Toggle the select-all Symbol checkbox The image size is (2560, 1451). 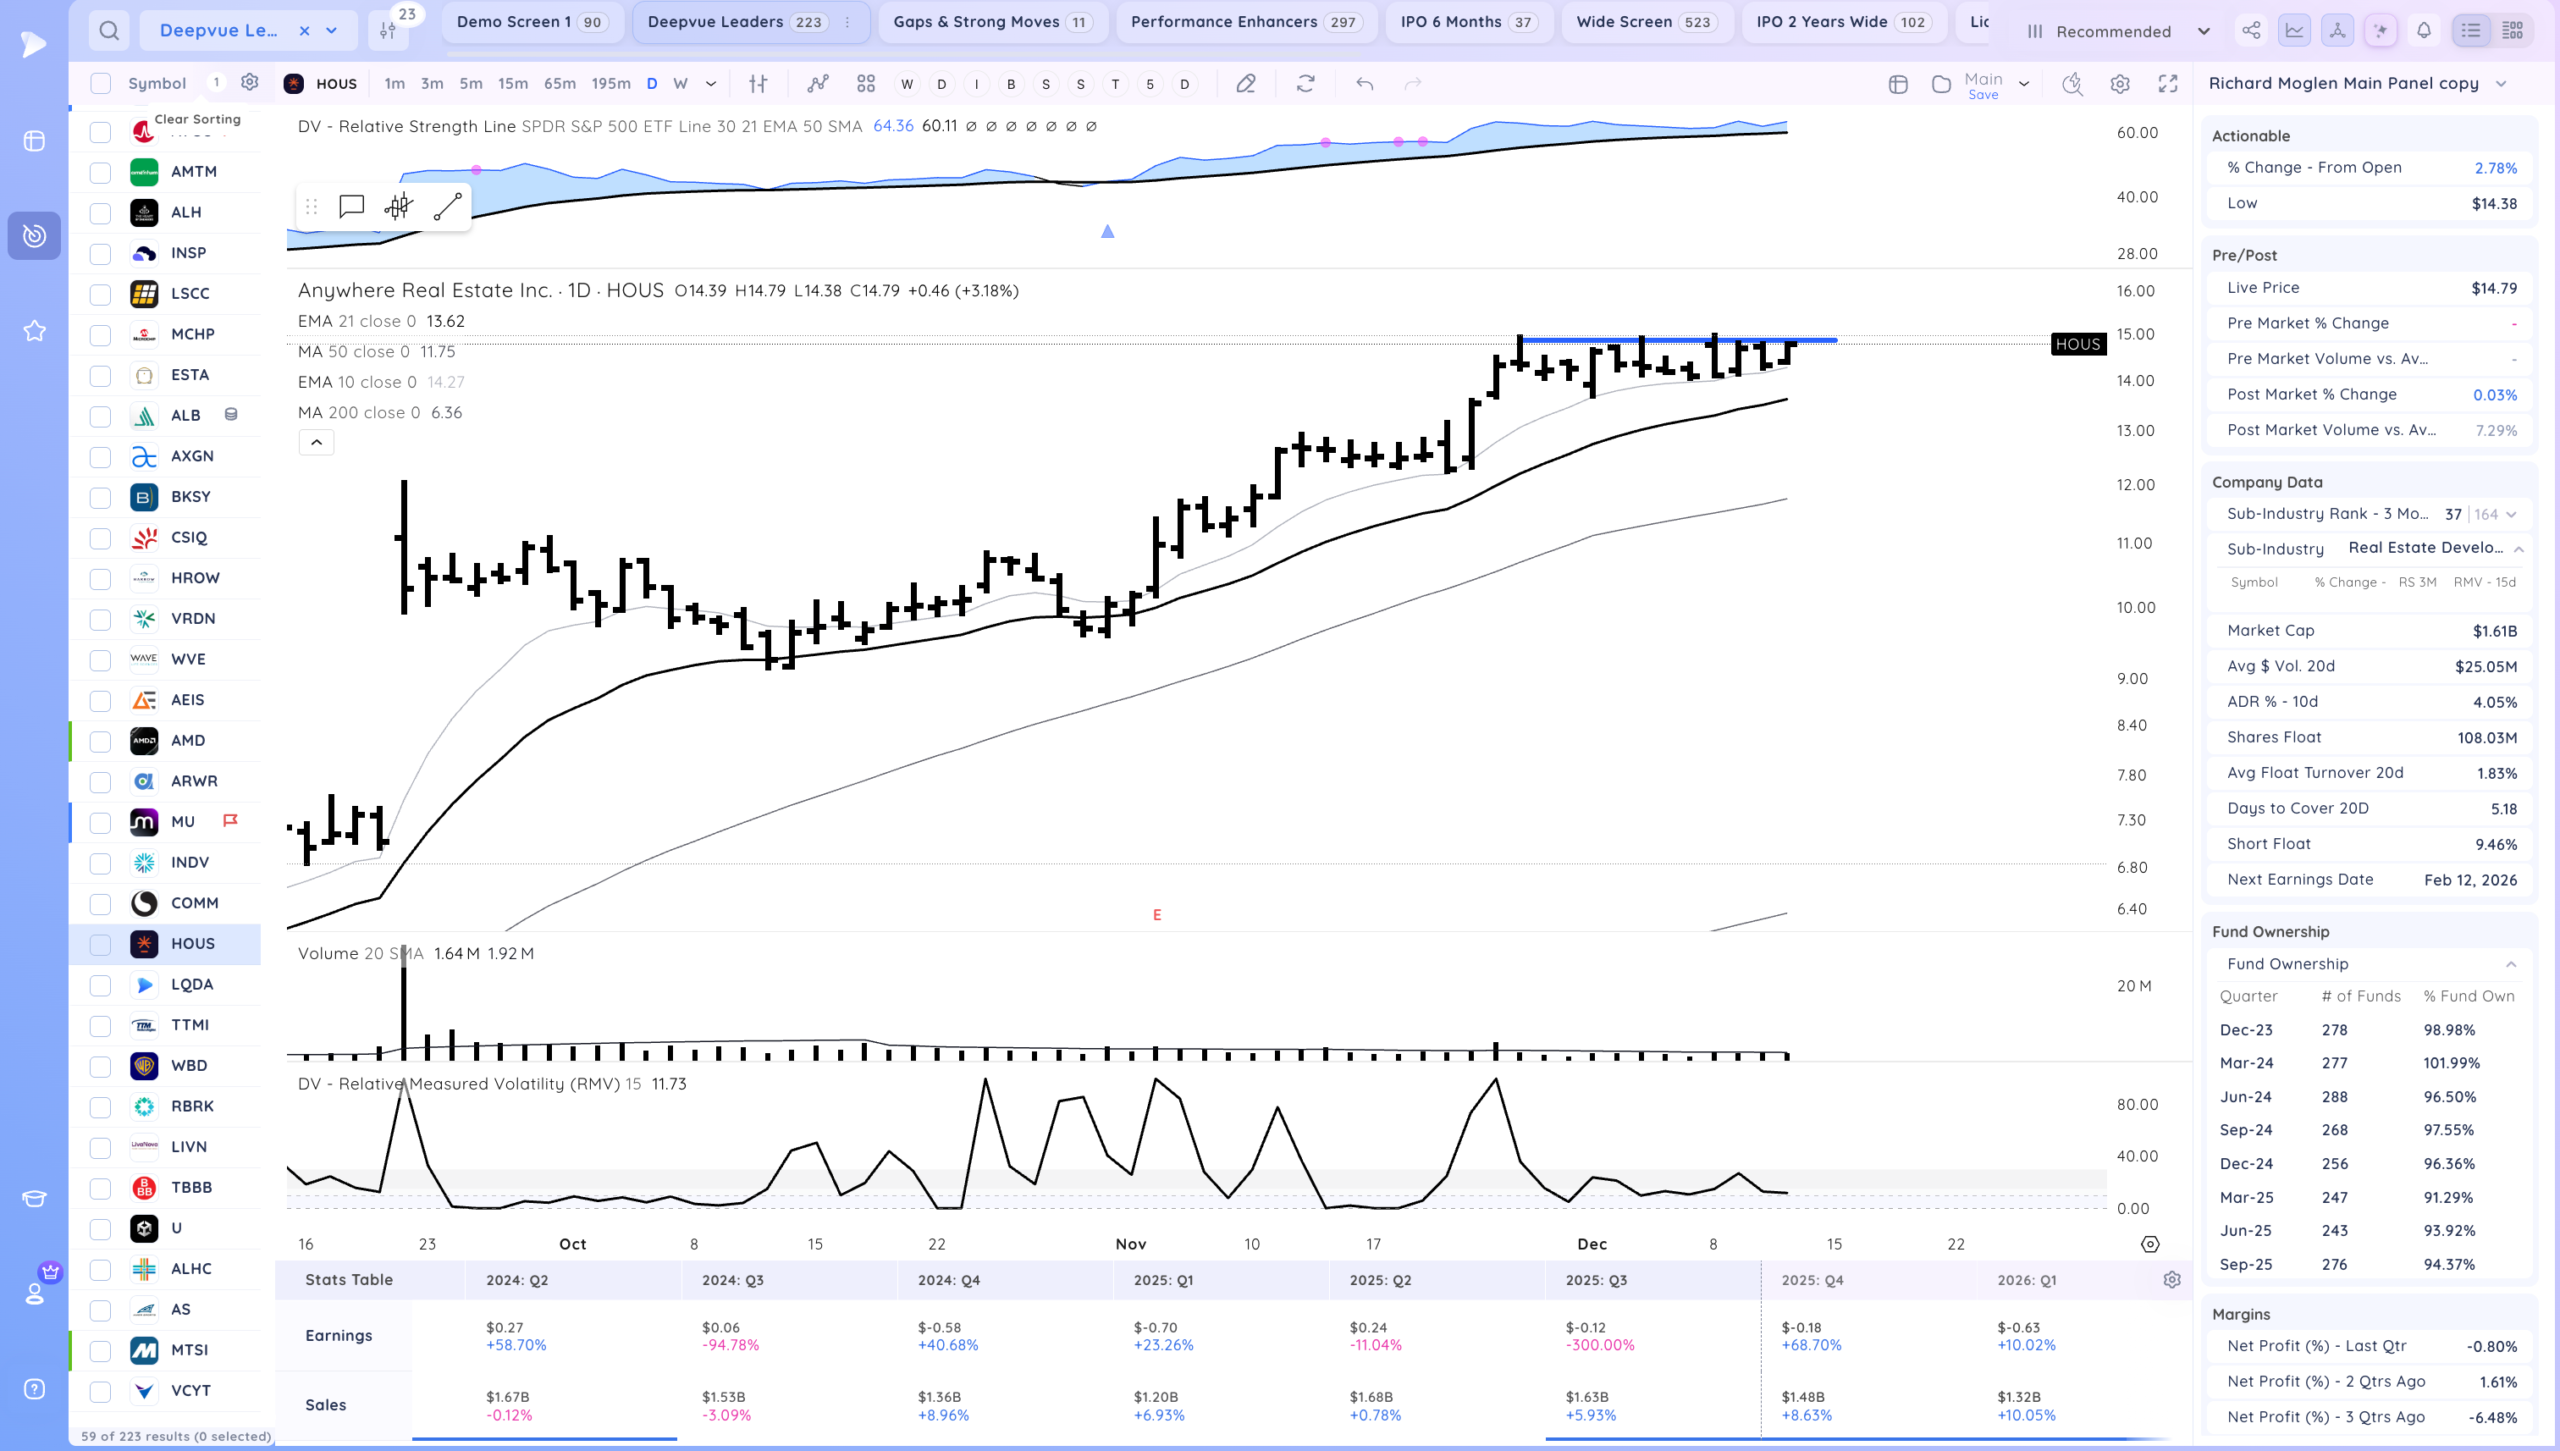coord(100,83)
